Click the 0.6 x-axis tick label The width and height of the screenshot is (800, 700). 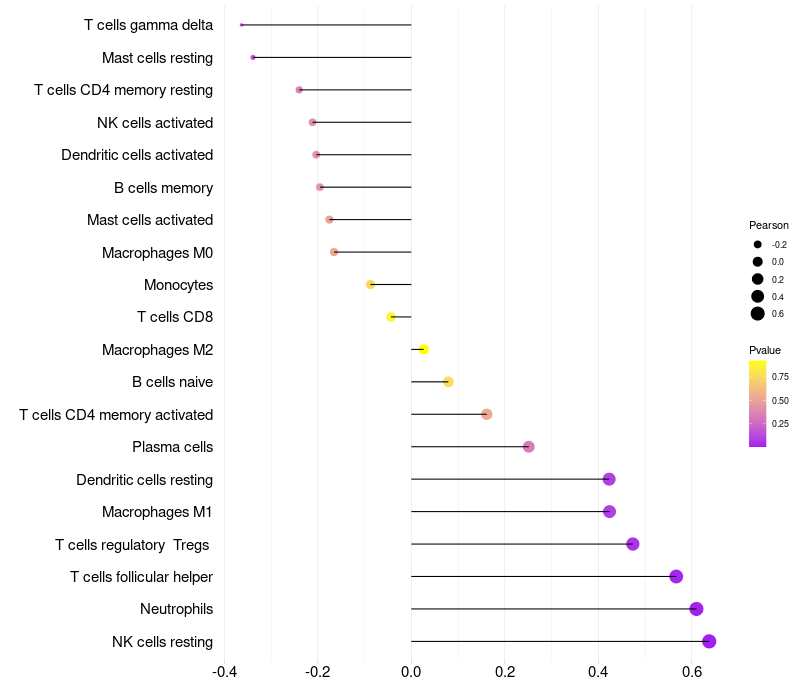692,671
